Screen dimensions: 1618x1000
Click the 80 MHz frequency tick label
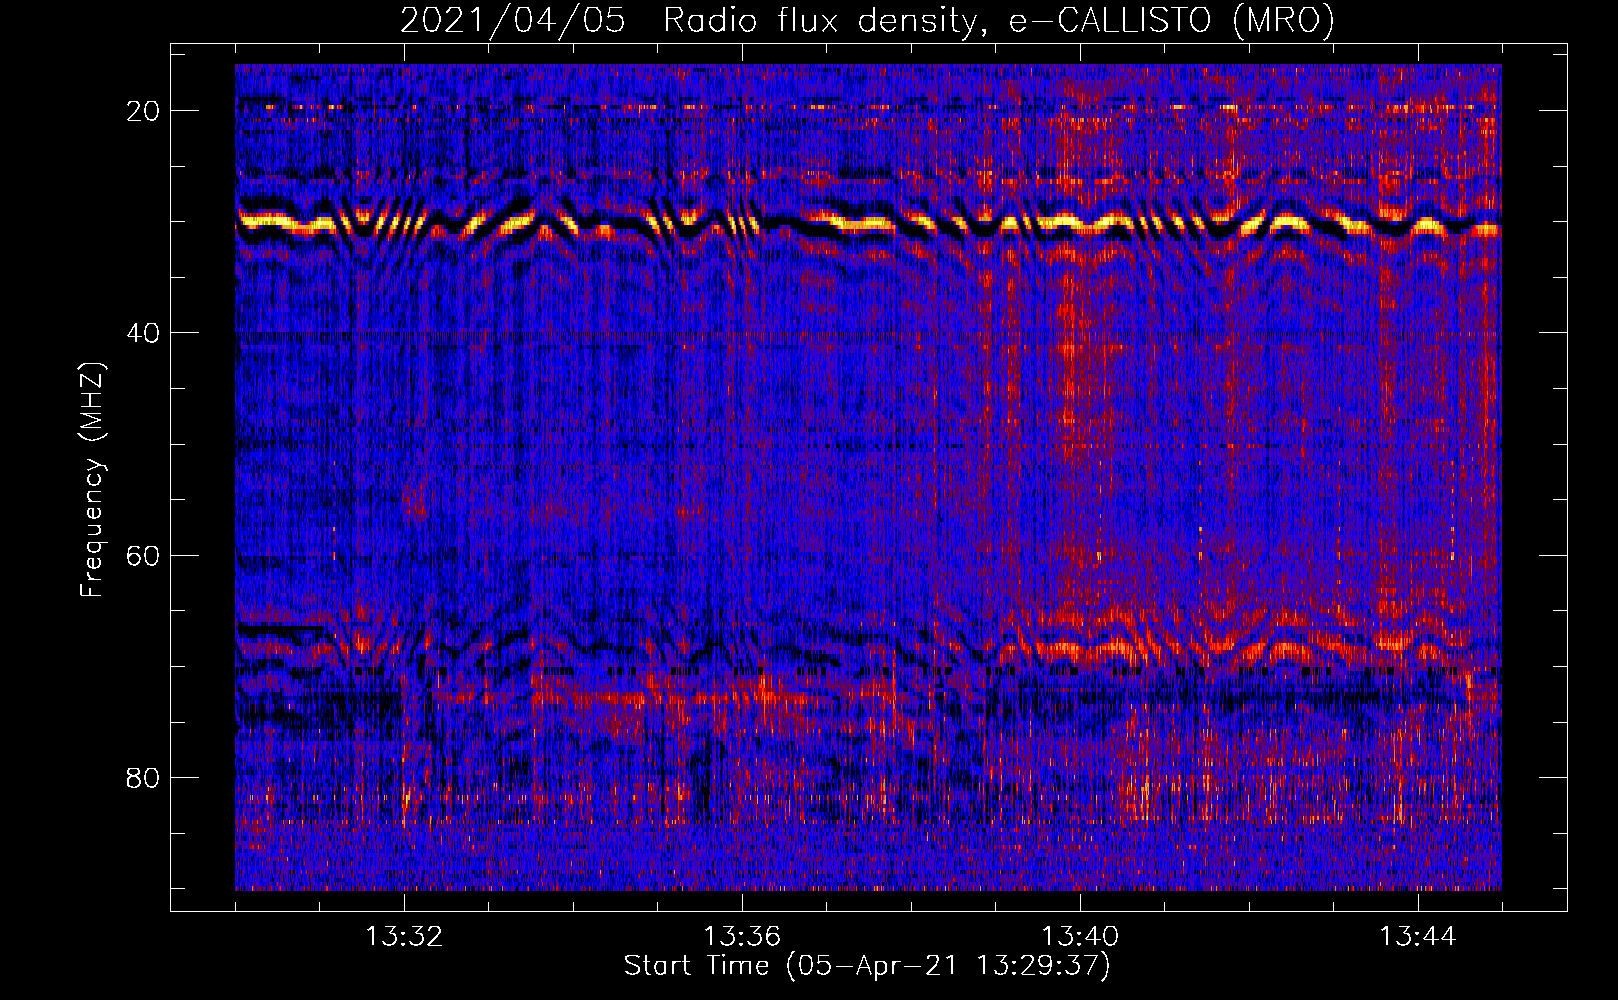pyautogui.click(x=144, y=777)
